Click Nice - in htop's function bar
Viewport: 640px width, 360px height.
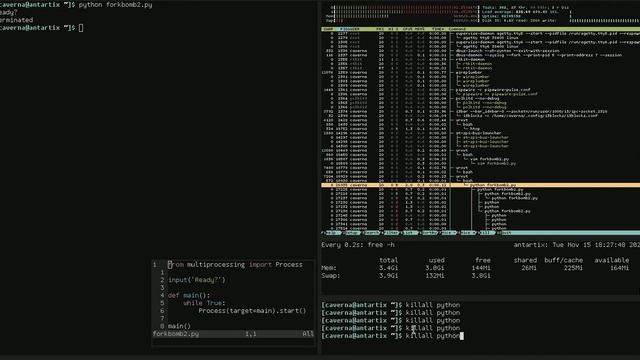[x=449, y=233]
